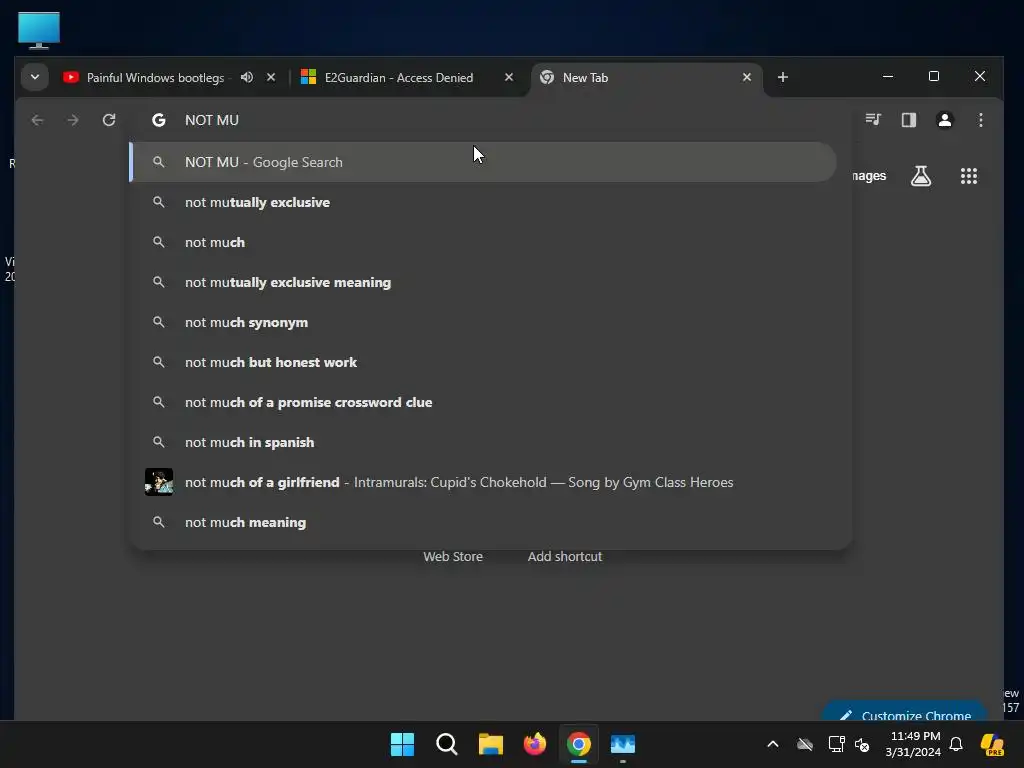Go back with the back arrow
Image resolution: width=1024 pixels, height=768 pixels.
click(x=37, y=120)
